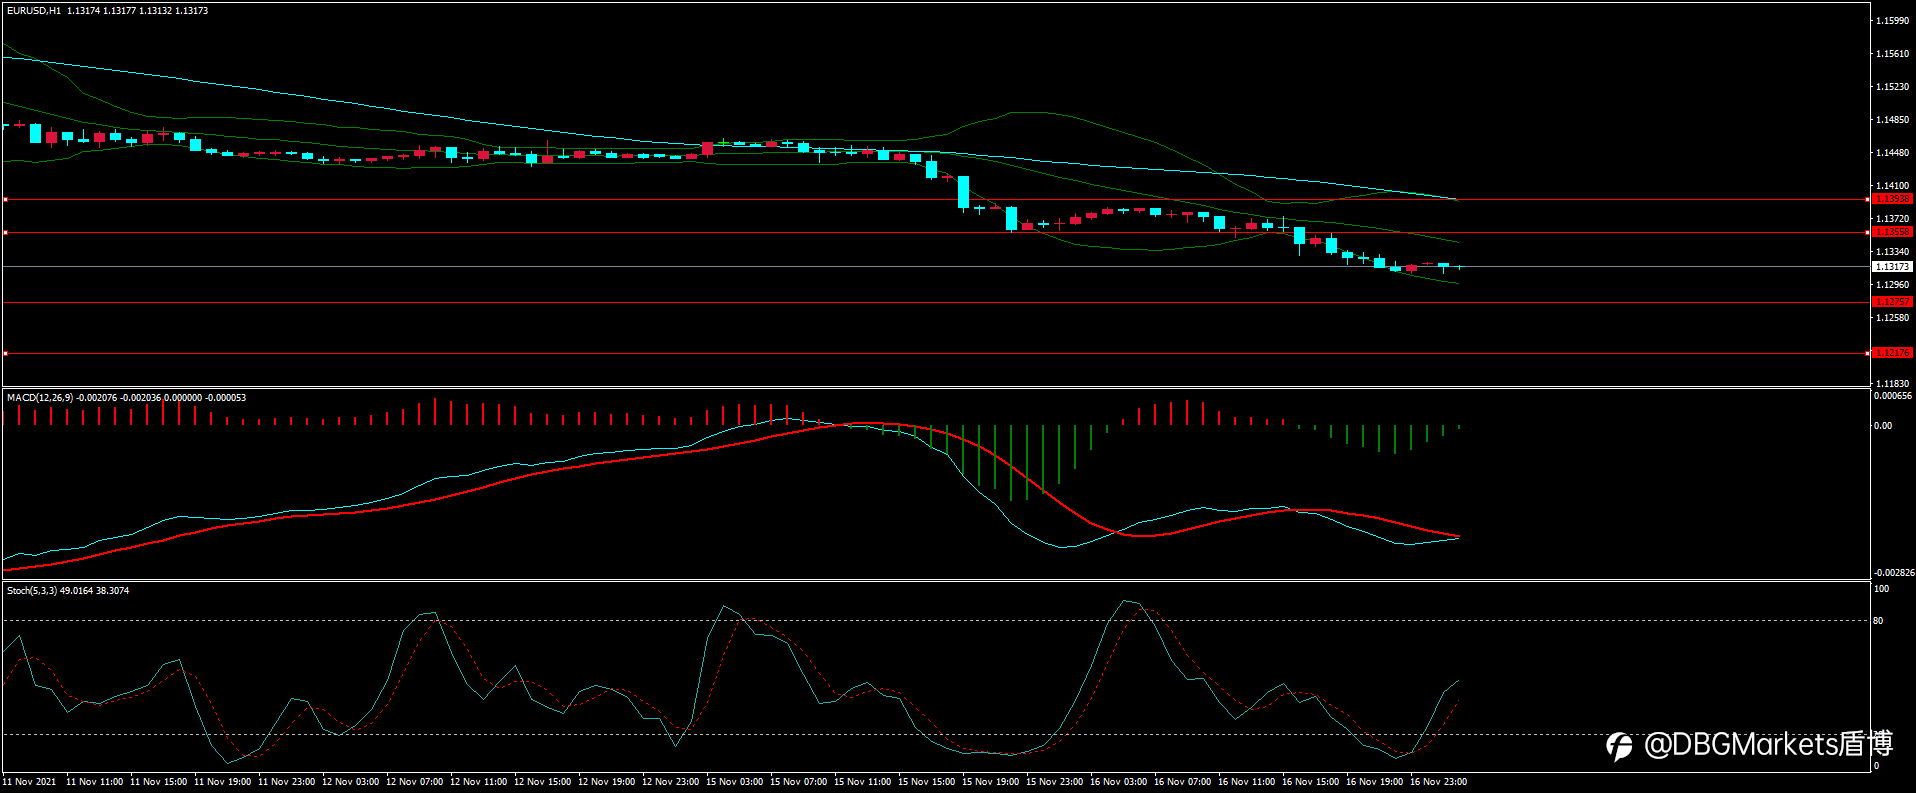Image resolution: width=1916 pixels, height=793 pixels.
Task: Select the Stoch(5,3,3) indicator label
Action: click(32, 591)
